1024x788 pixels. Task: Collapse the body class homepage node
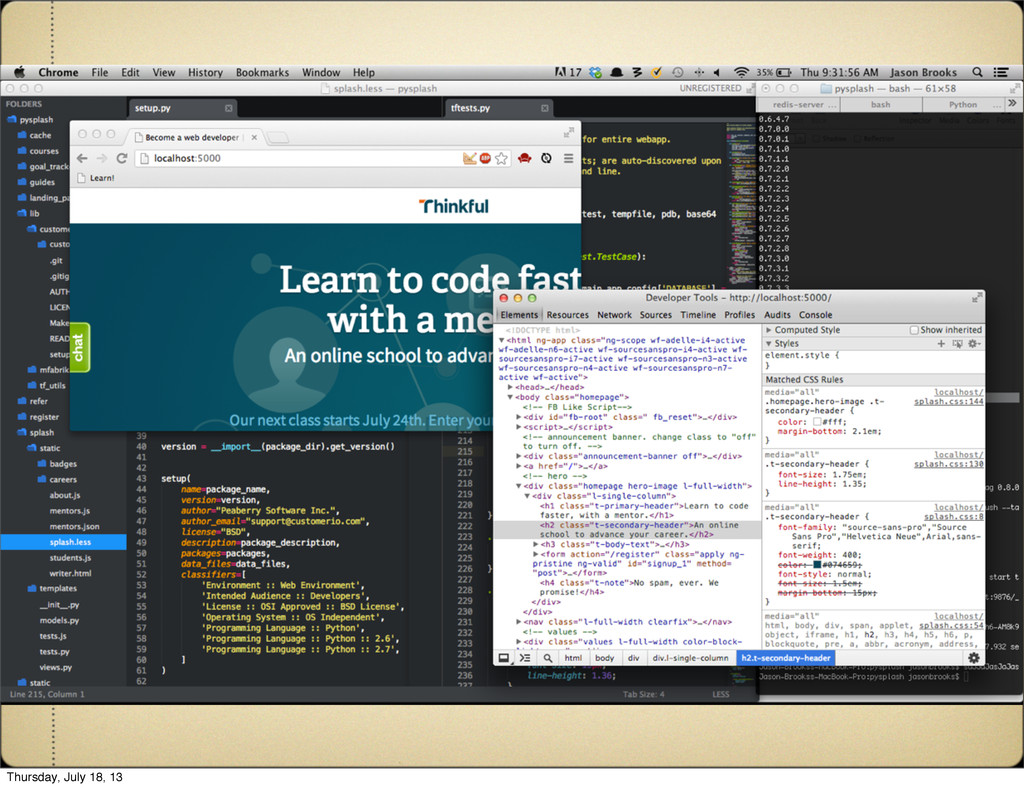[x=510, y=397]
